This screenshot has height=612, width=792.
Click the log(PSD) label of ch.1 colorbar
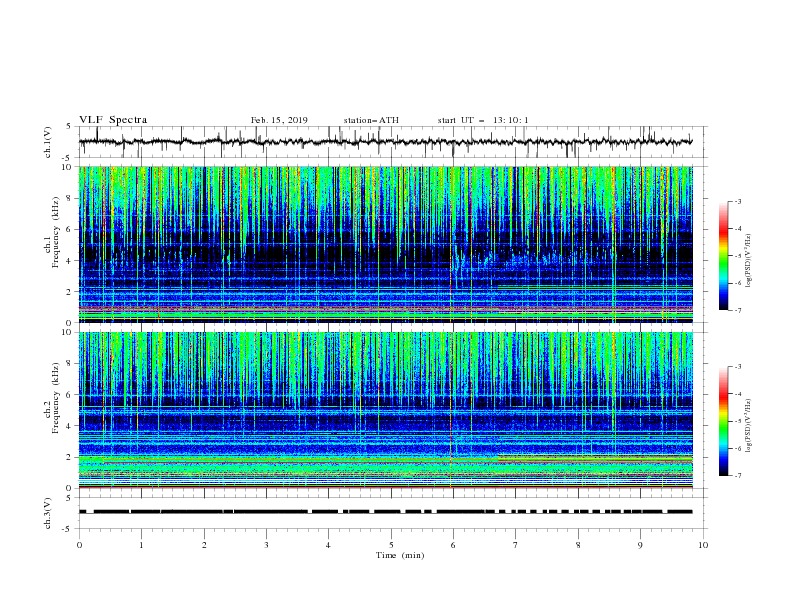(748, 260)
